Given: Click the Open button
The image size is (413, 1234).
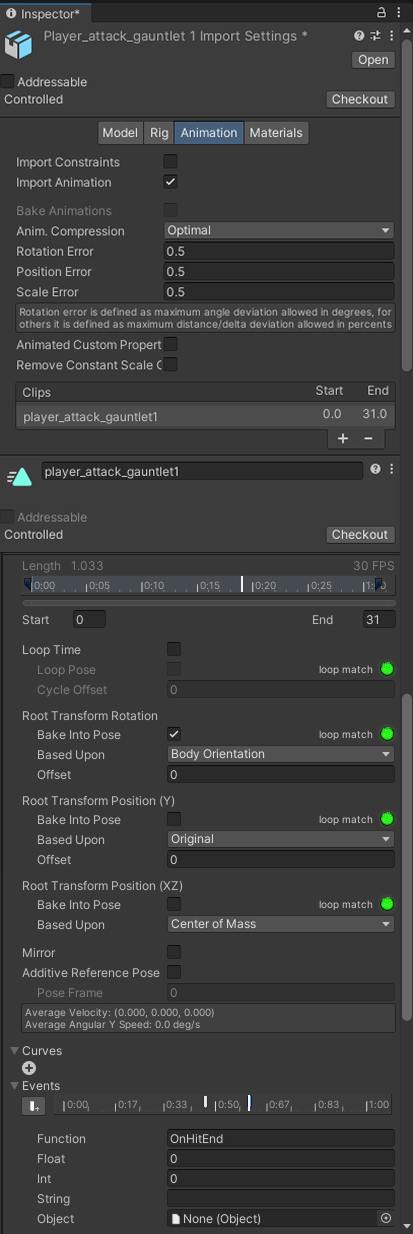Looking at the screenshot, I should pos(373,60).
